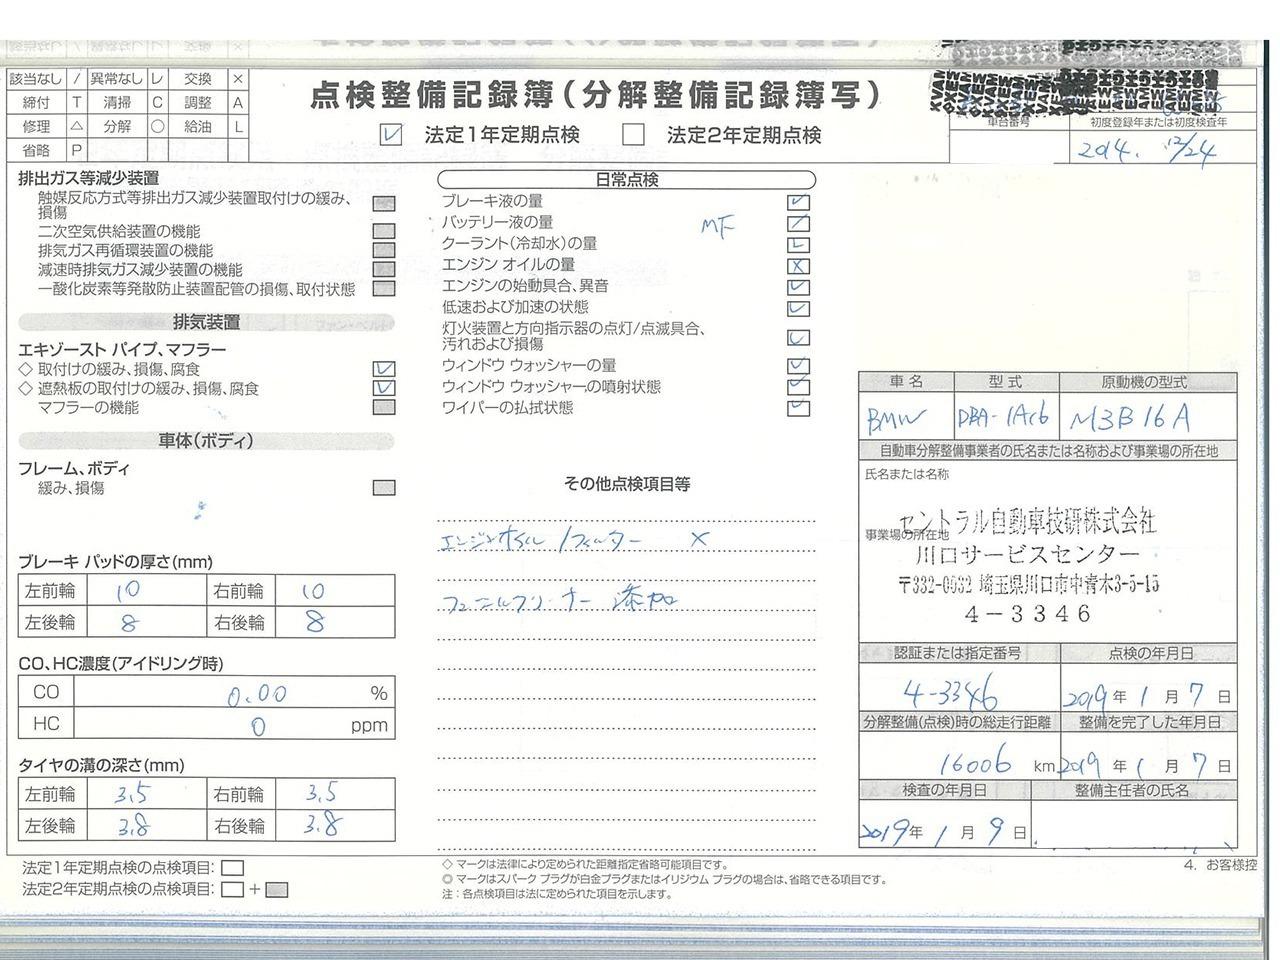
Task: Tick the 法定2年定期点検 checkbox
Action: 633,134
